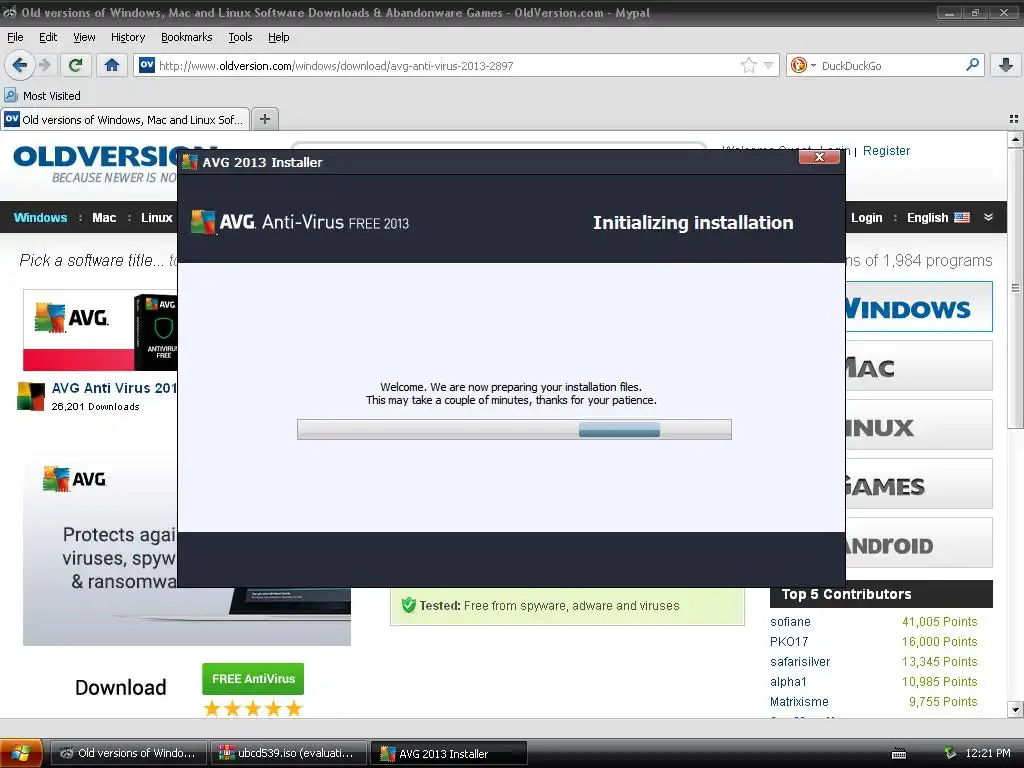This screenshot has height=768, width=1024.
Task: Click the page scrollbar down arrow
Action: pyautogui.click(x=1015, y=709)
